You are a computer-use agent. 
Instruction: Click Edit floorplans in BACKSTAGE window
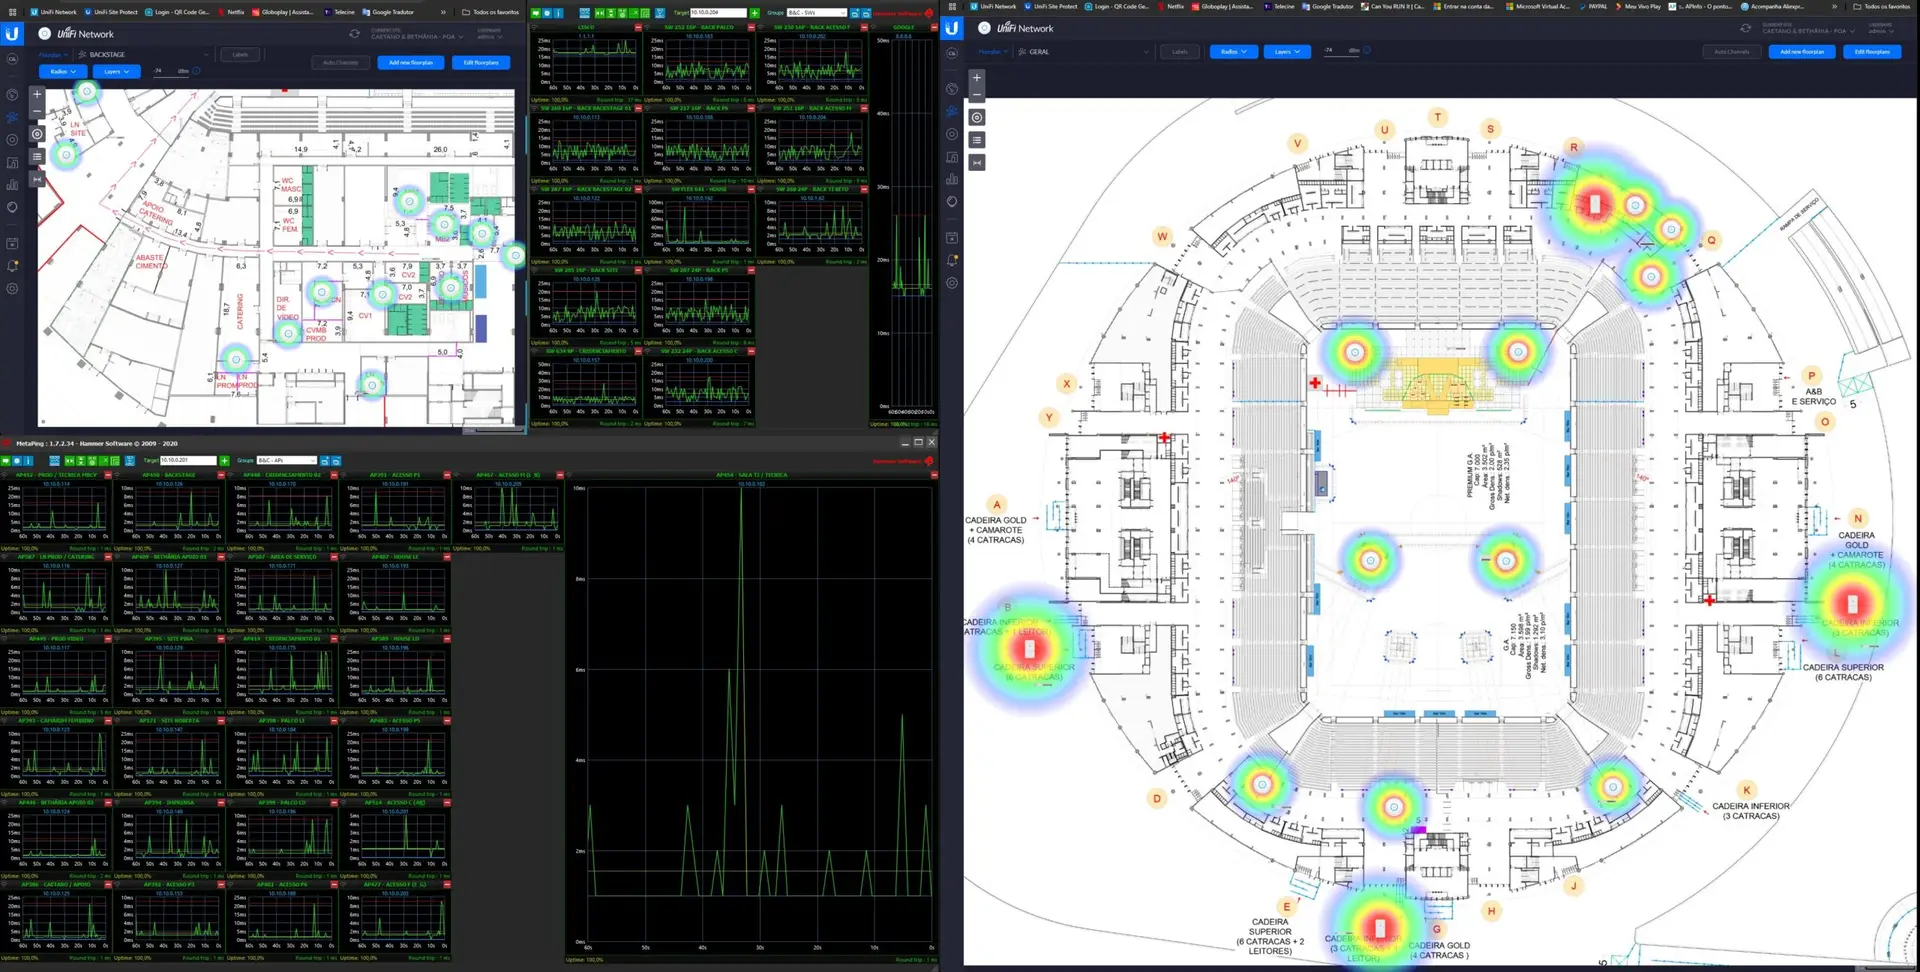coord(481,62)
